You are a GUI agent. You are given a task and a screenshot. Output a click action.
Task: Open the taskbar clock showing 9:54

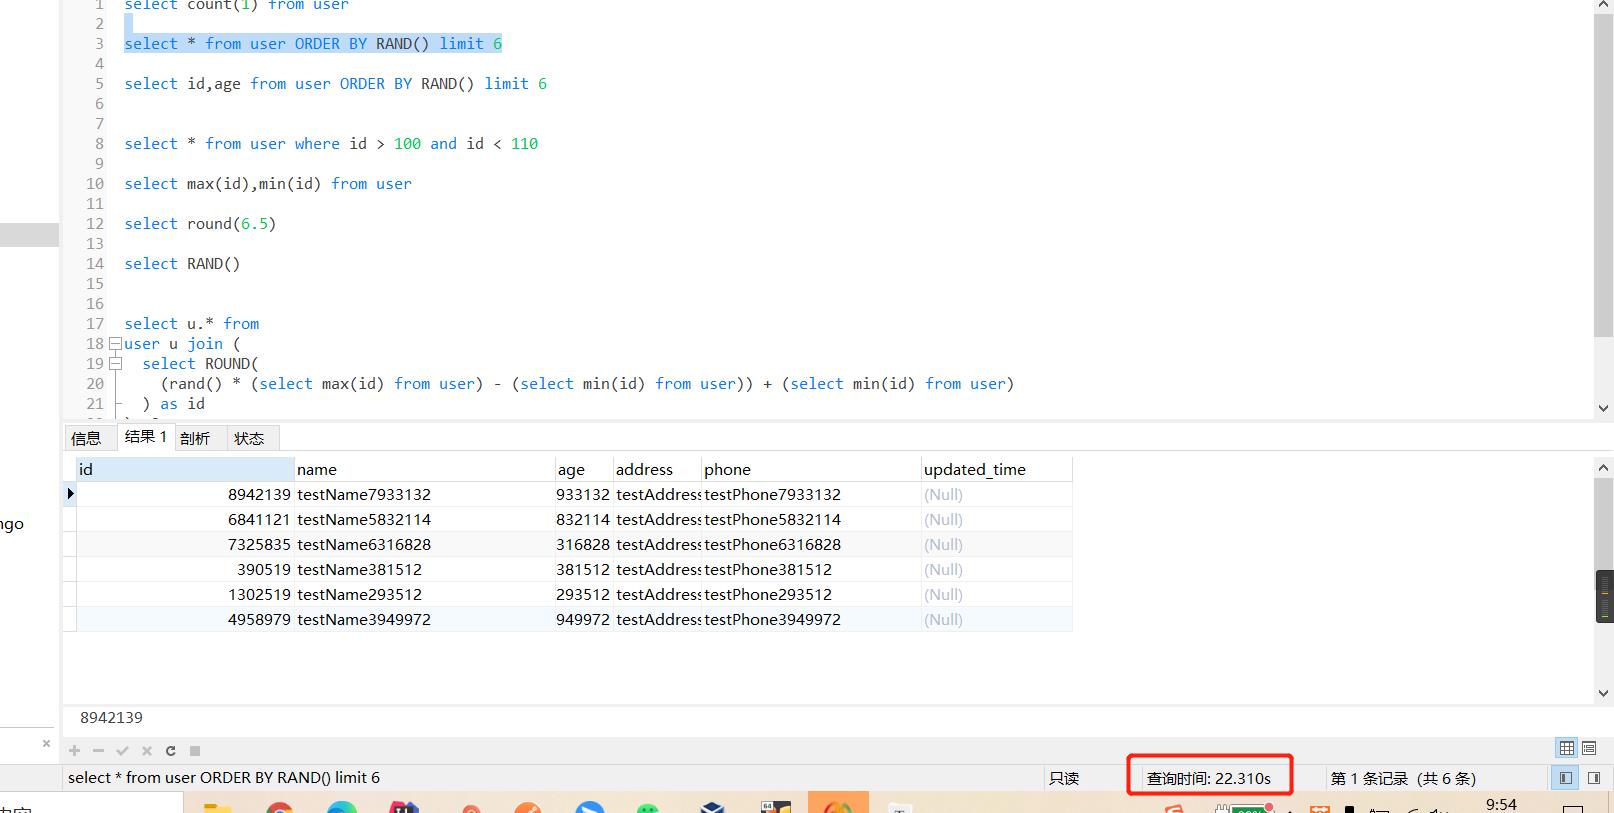[x=1501, y=804]
